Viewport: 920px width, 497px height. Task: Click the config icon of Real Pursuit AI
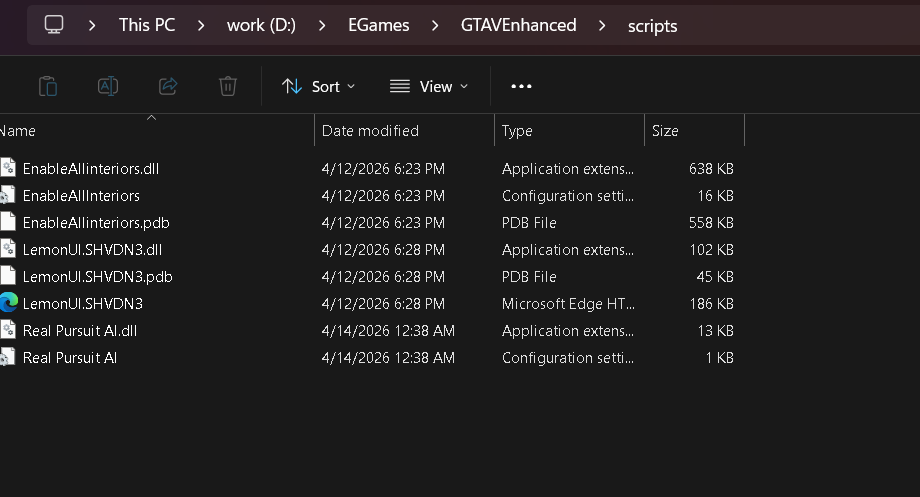8,357
